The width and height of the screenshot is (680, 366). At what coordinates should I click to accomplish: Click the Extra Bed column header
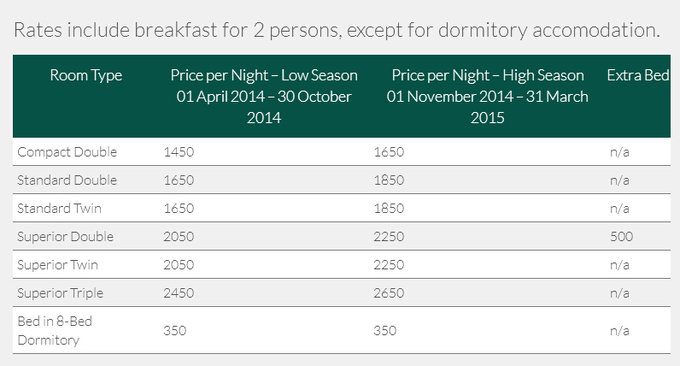click(638, 75)
